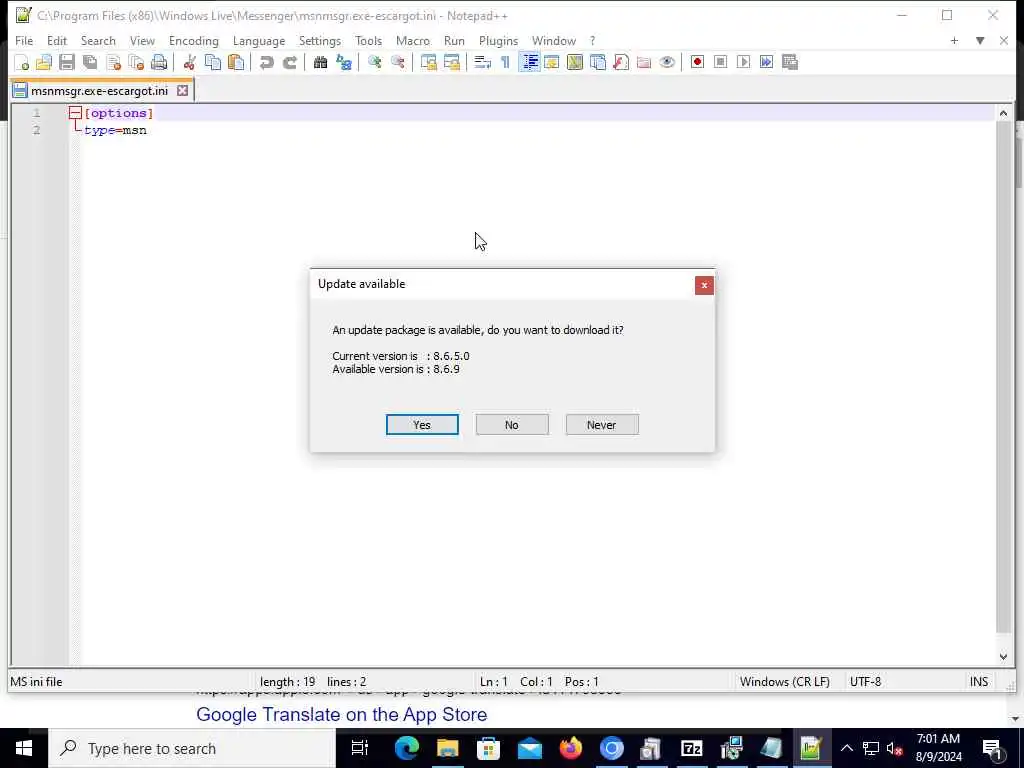Open the Macro menu
1024x768 pixels.
(413, 40)
